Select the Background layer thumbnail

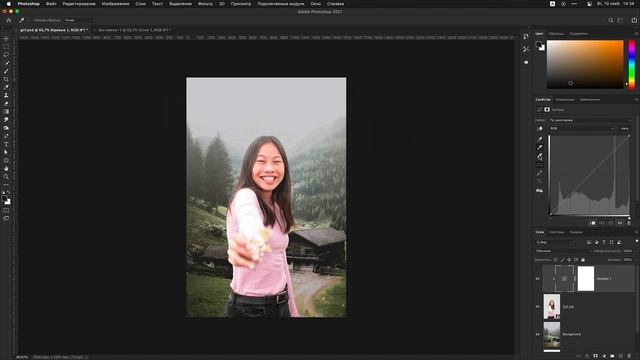point(552,334)
